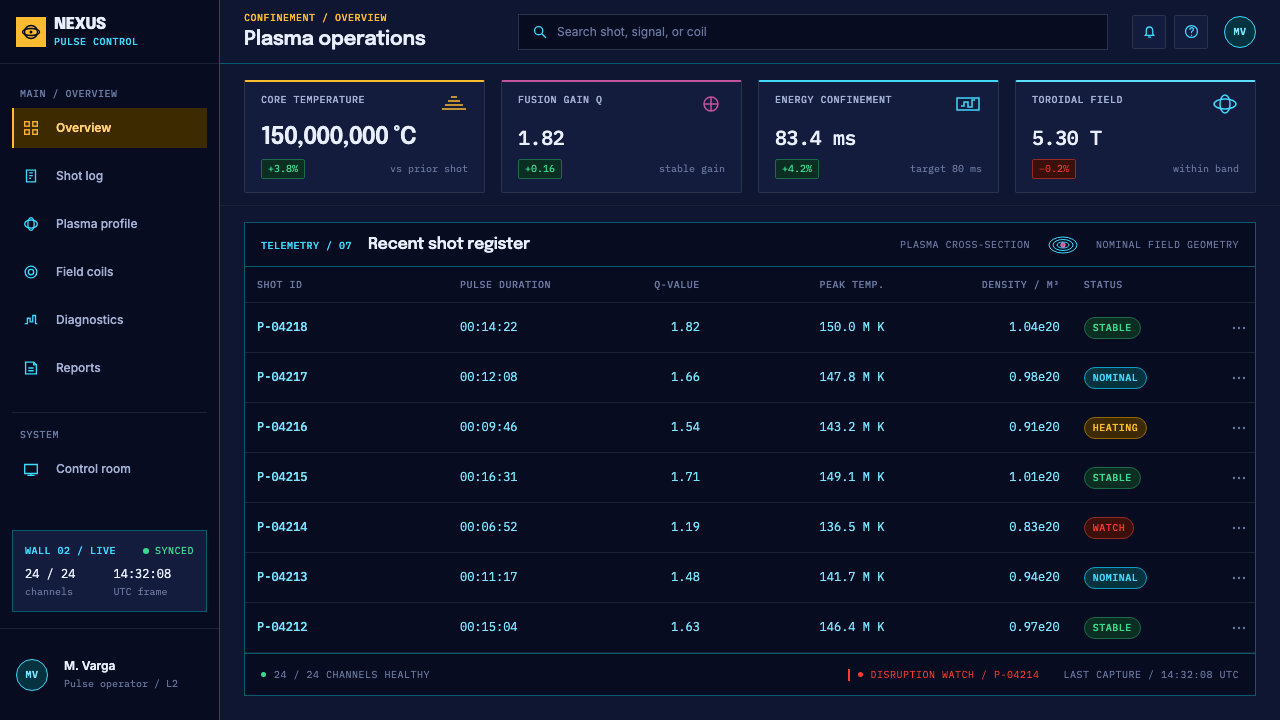
Task: Click the +3.8% change badge
Action: tap(283, 169)
